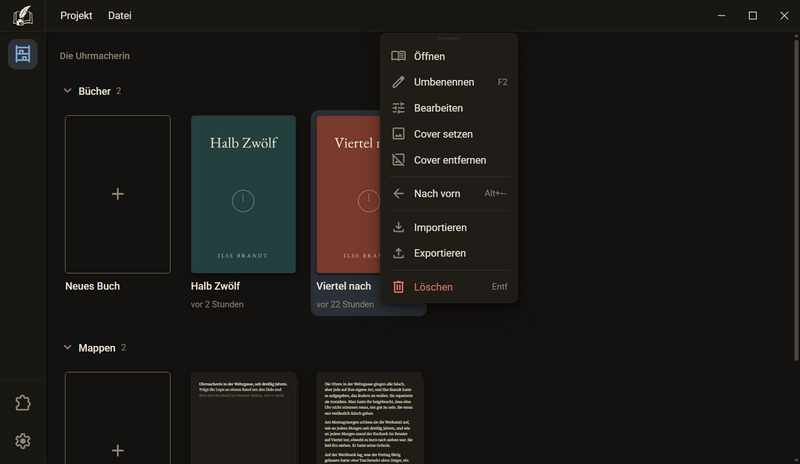Click the download icon beside Importieren

tap(398, 228)
